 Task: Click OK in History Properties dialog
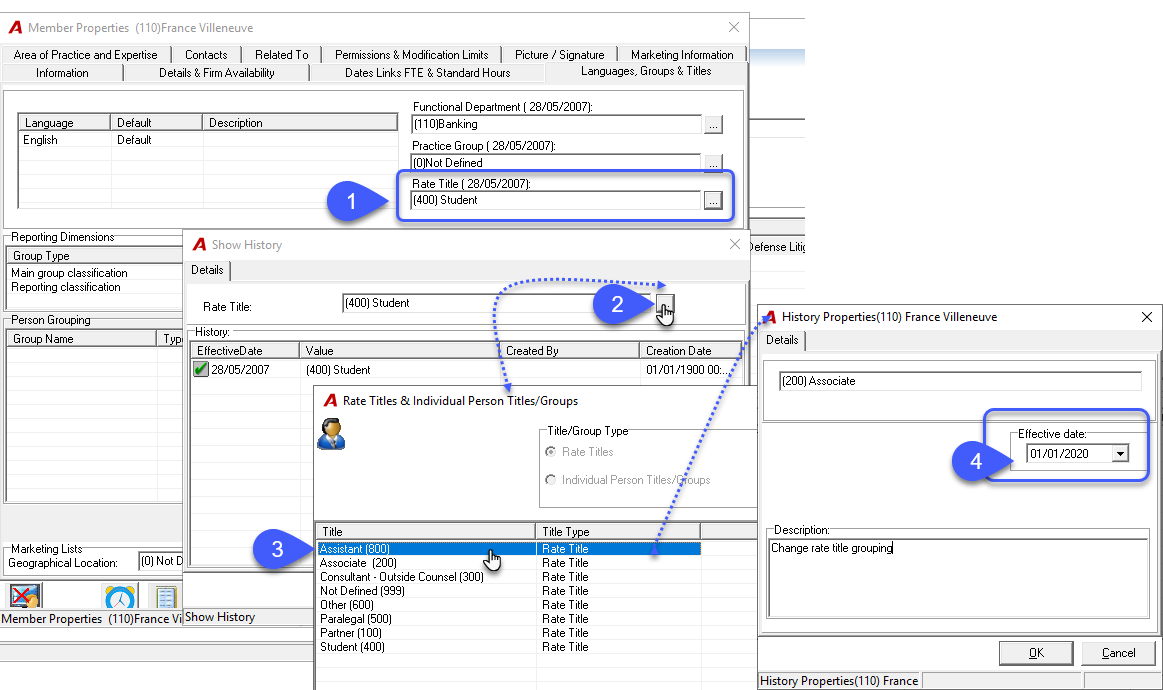[1036, 653]
